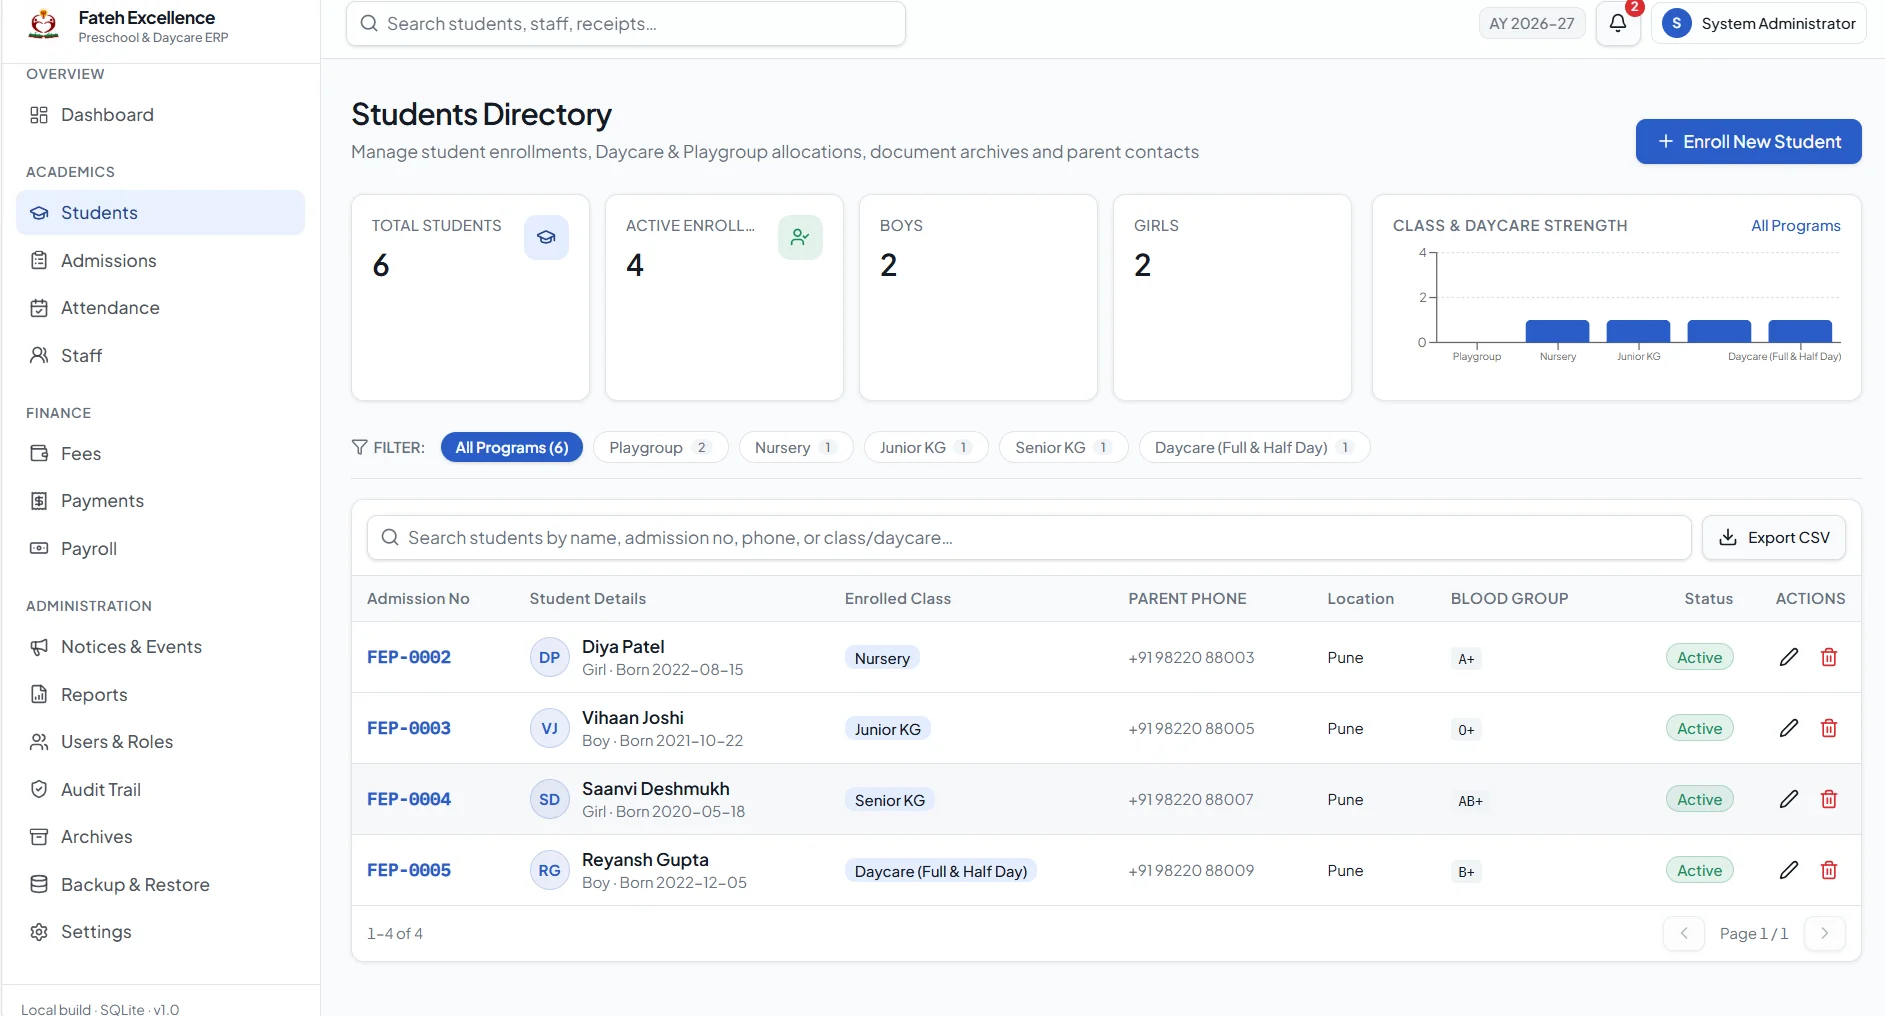Delete Vihaan Joshi using trash icon
1885x1016 pixels.
pyautogui.click(x=1829, y=728)
